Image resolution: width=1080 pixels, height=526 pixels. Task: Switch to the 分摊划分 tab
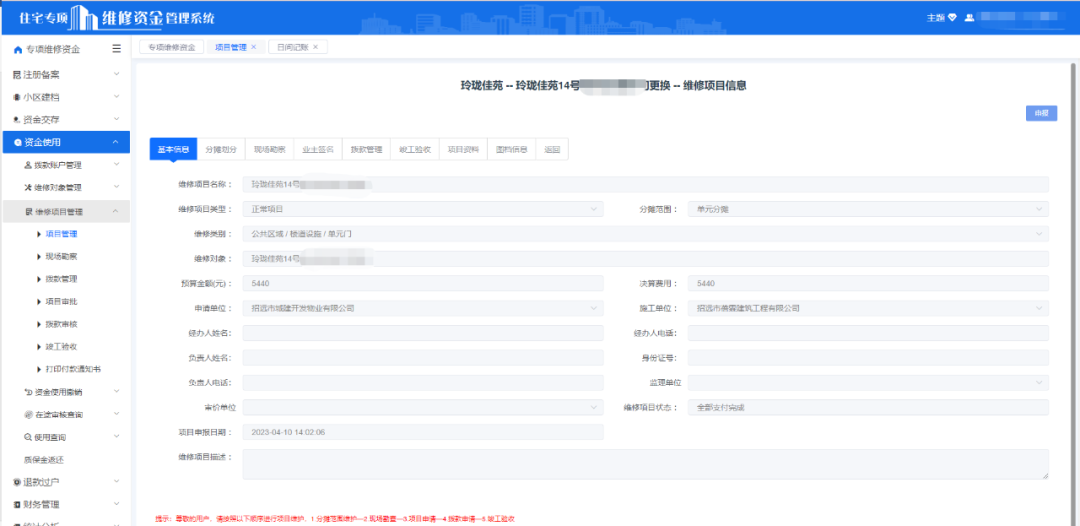(x=221, y=149)
